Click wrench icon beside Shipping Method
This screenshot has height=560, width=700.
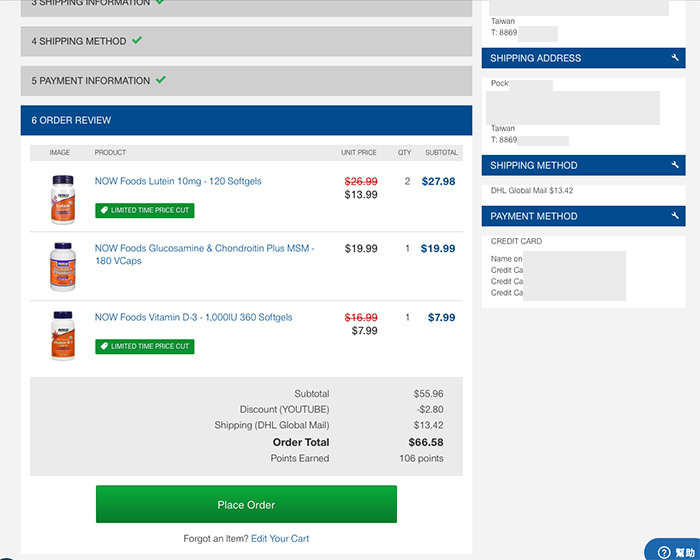(x=675, y=165)
